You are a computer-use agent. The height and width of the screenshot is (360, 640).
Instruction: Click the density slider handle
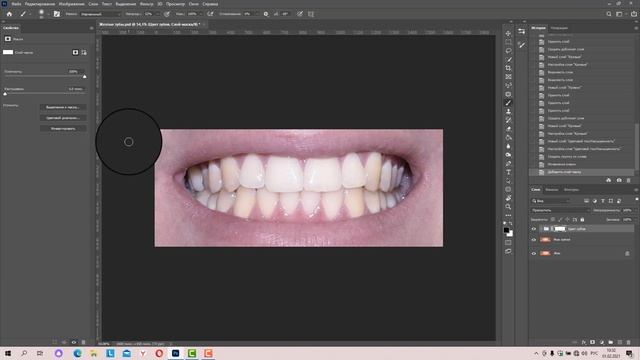[84, 77]
